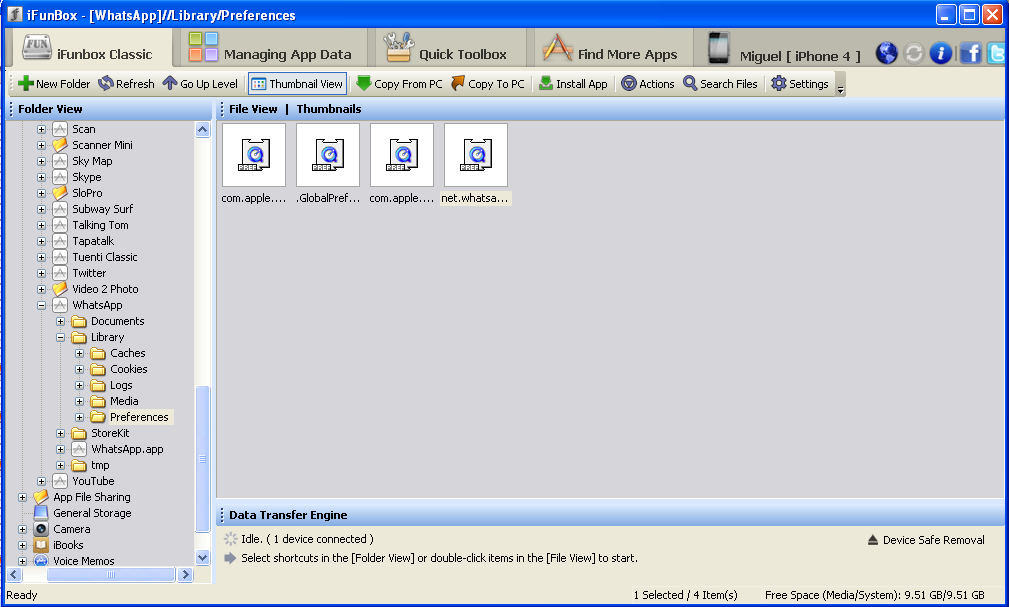Select iBooks in folder tree
Screen dimensions: 1009x607
[68, 545]
